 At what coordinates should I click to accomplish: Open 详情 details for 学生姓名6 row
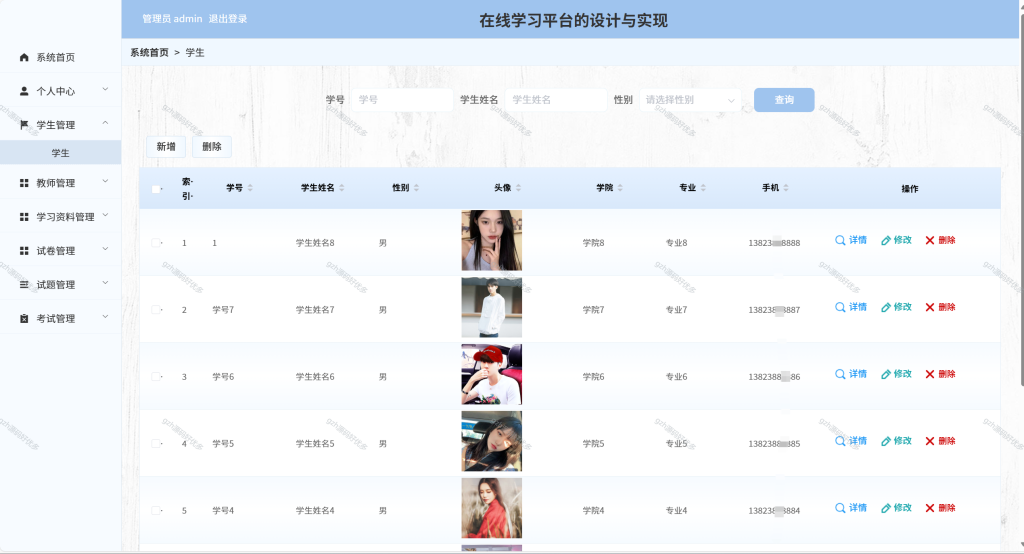[851, 374]
